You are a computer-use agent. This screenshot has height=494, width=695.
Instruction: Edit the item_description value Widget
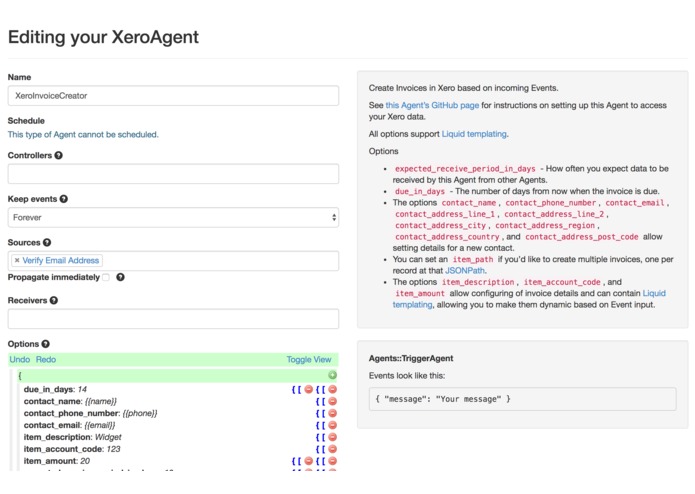[x=108, y=437]
